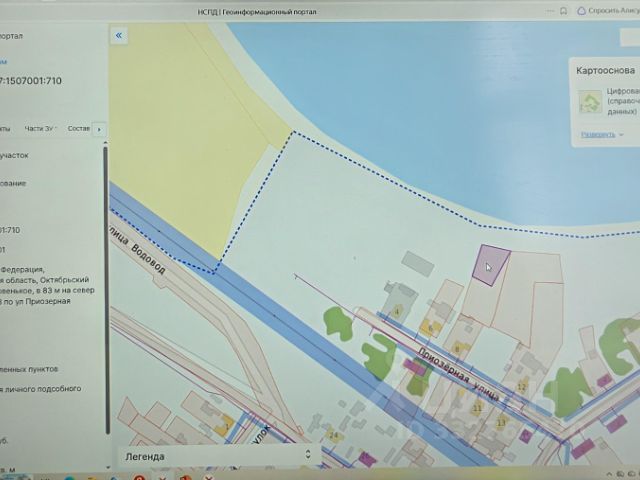Click the browser bookmark icon
Image resolution: width=640 pixels, height=480 pixels.
[x=564, y=11]
